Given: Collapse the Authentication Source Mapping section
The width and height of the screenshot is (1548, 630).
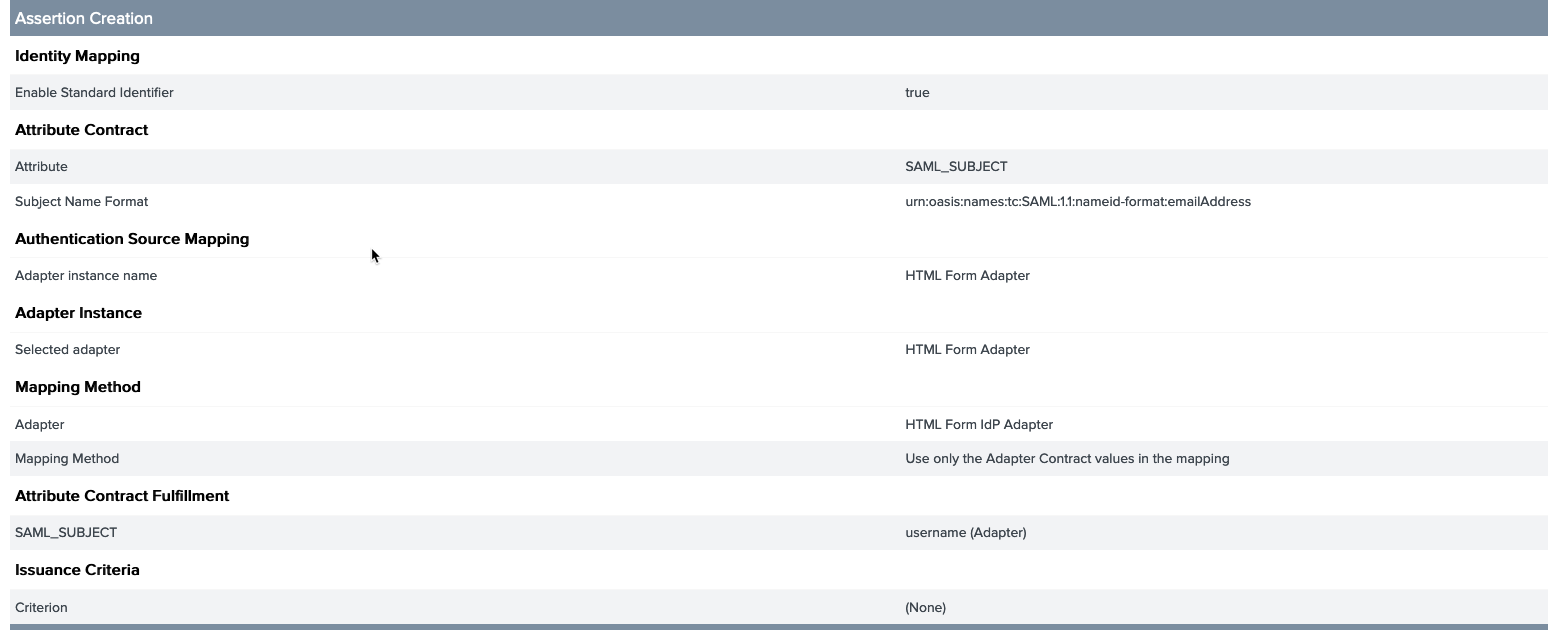Looking at the screenshot, I should tap(131, 239).
